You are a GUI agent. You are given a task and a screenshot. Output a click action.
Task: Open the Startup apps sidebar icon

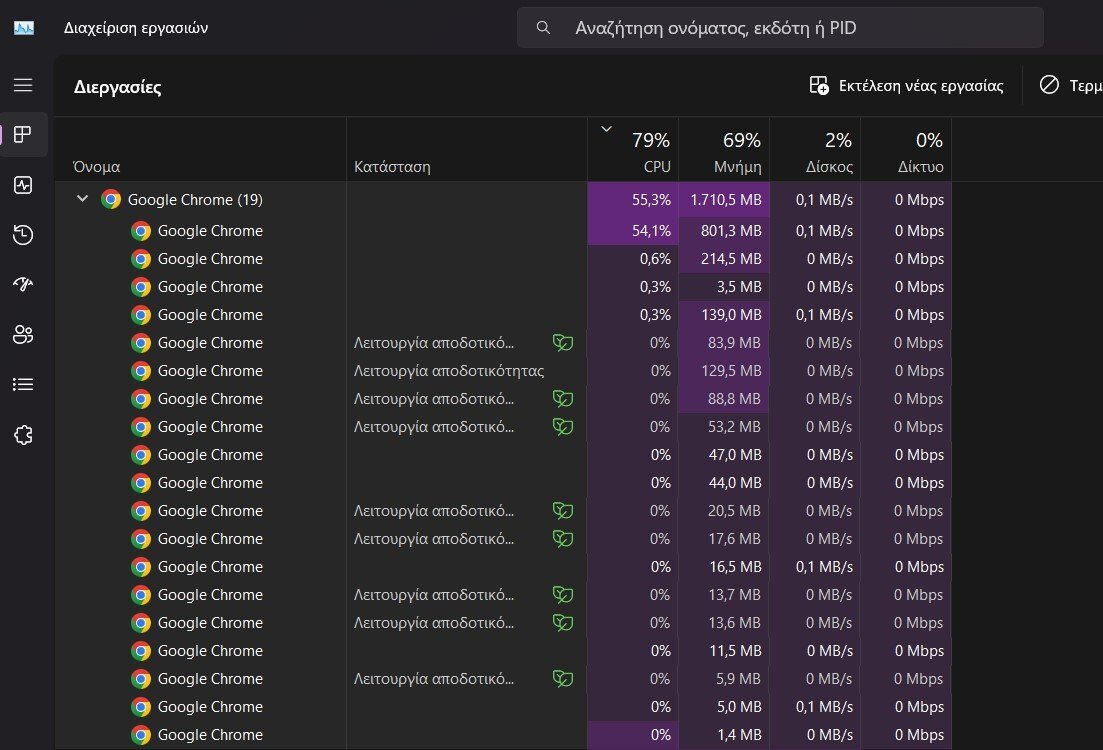coord(23,284)
